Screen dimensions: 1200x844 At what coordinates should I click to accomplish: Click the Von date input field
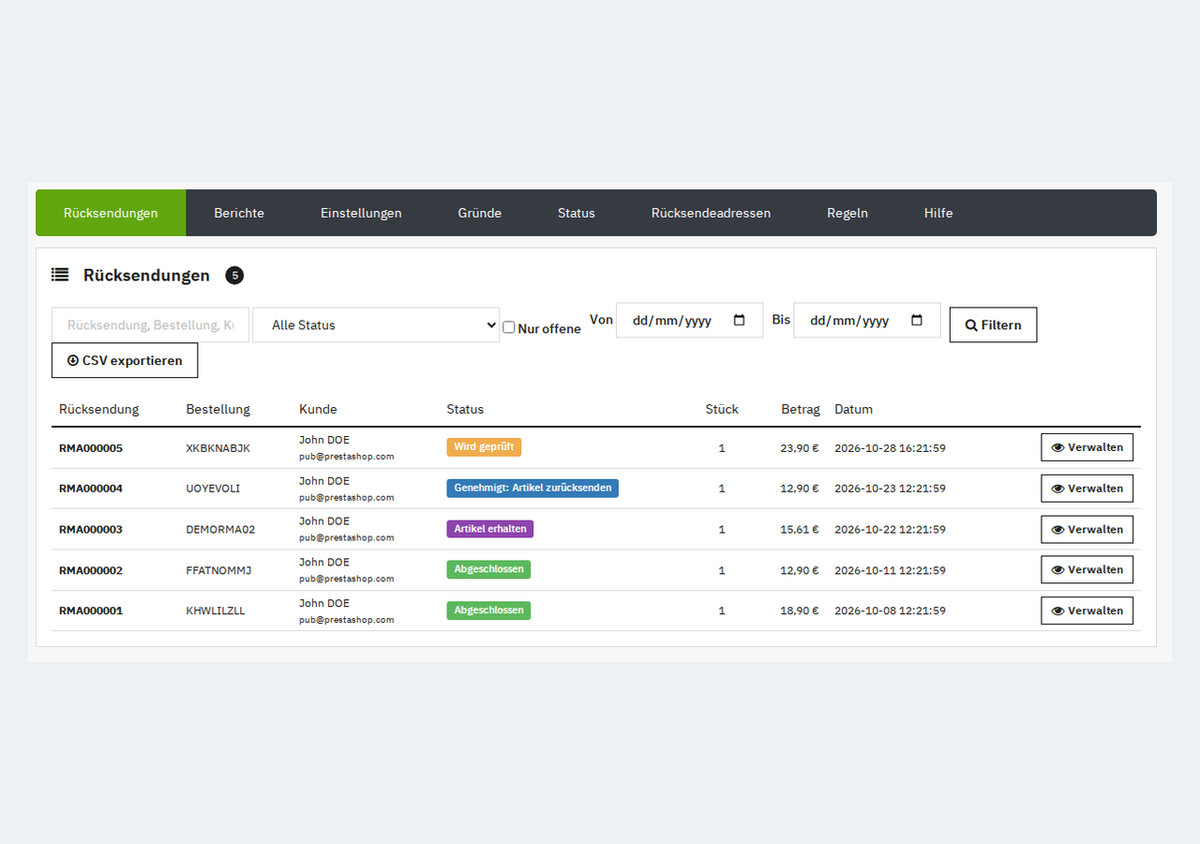(690, 320)
